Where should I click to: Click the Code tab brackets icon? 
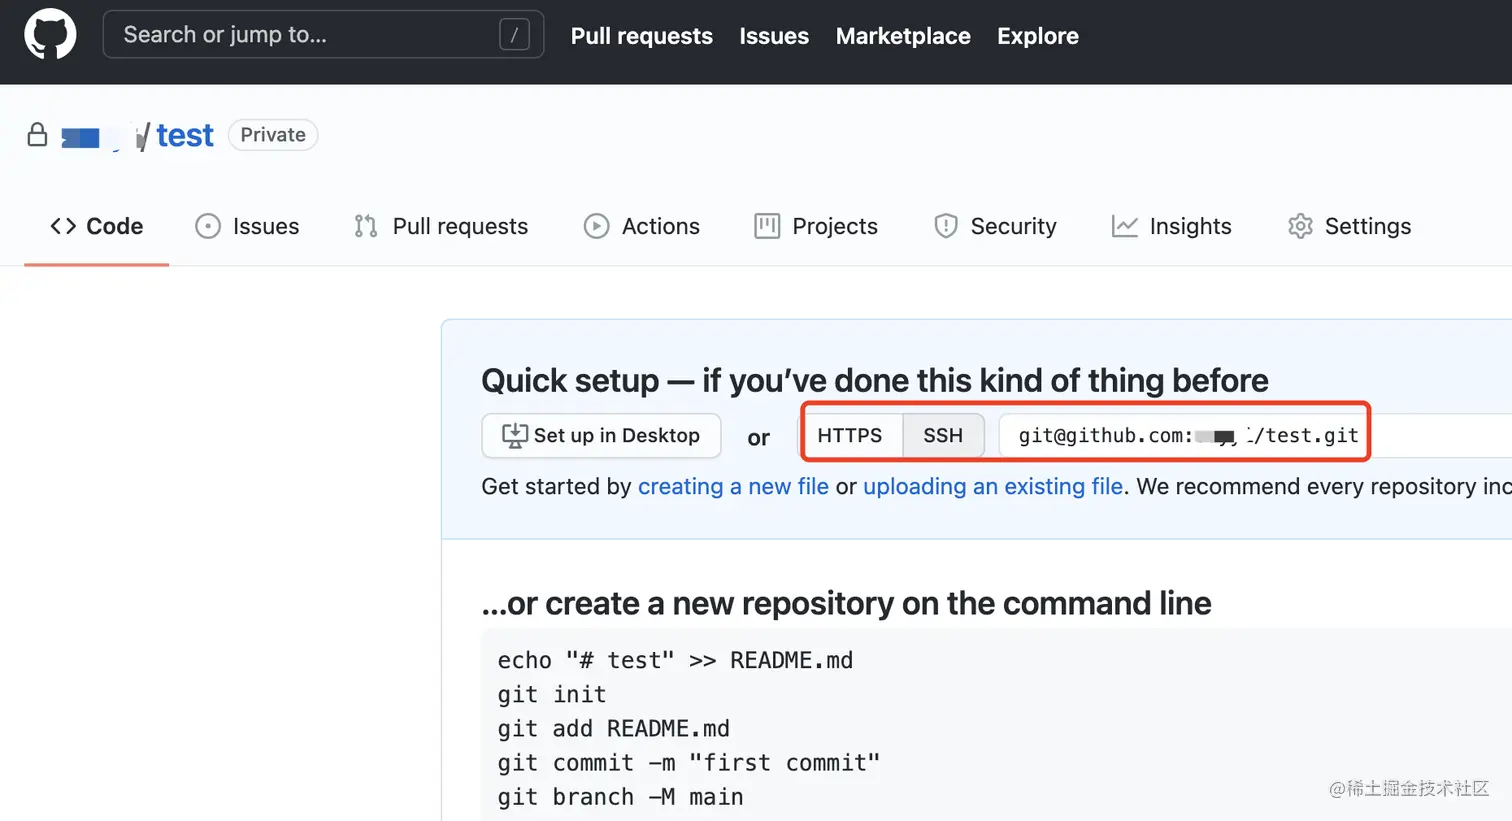[x=63, y=226]
